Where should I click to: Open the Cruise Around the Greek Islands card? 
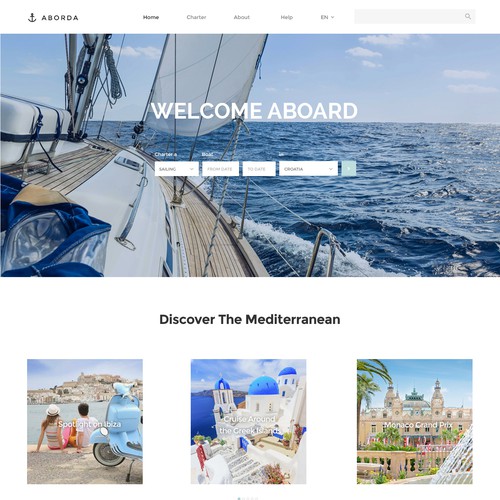point(248,421)
